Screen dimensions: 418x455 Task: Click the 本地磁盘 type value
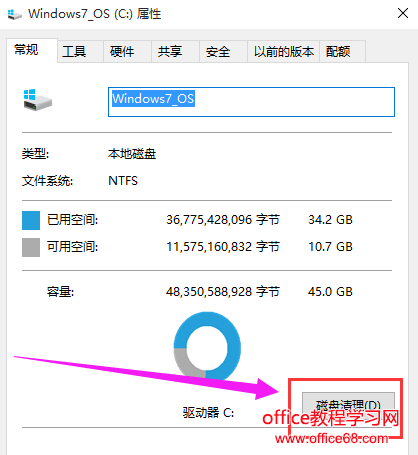coord(132,154)
